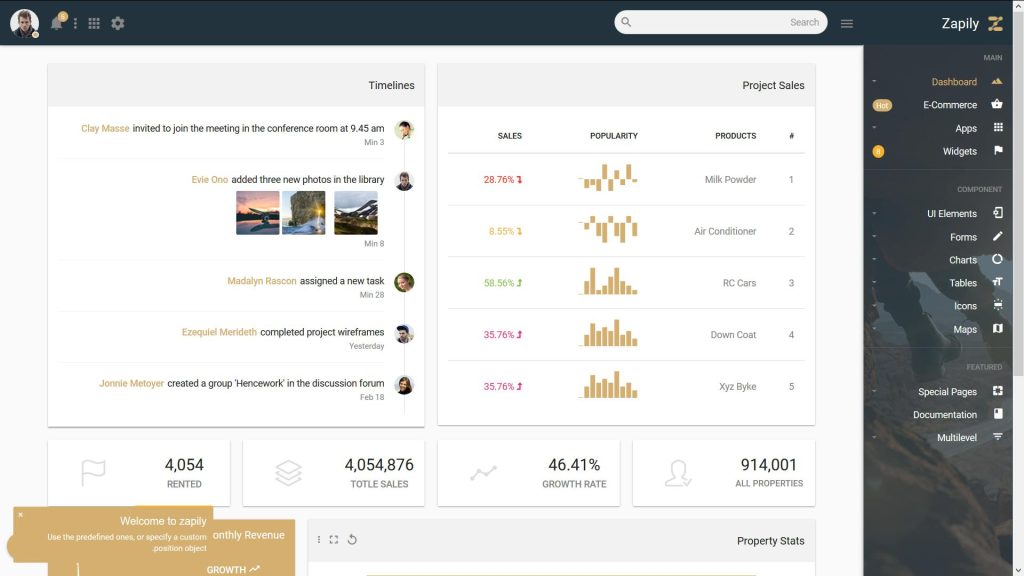
Task: Click the search input field
Action: click(x=720, y=21)
